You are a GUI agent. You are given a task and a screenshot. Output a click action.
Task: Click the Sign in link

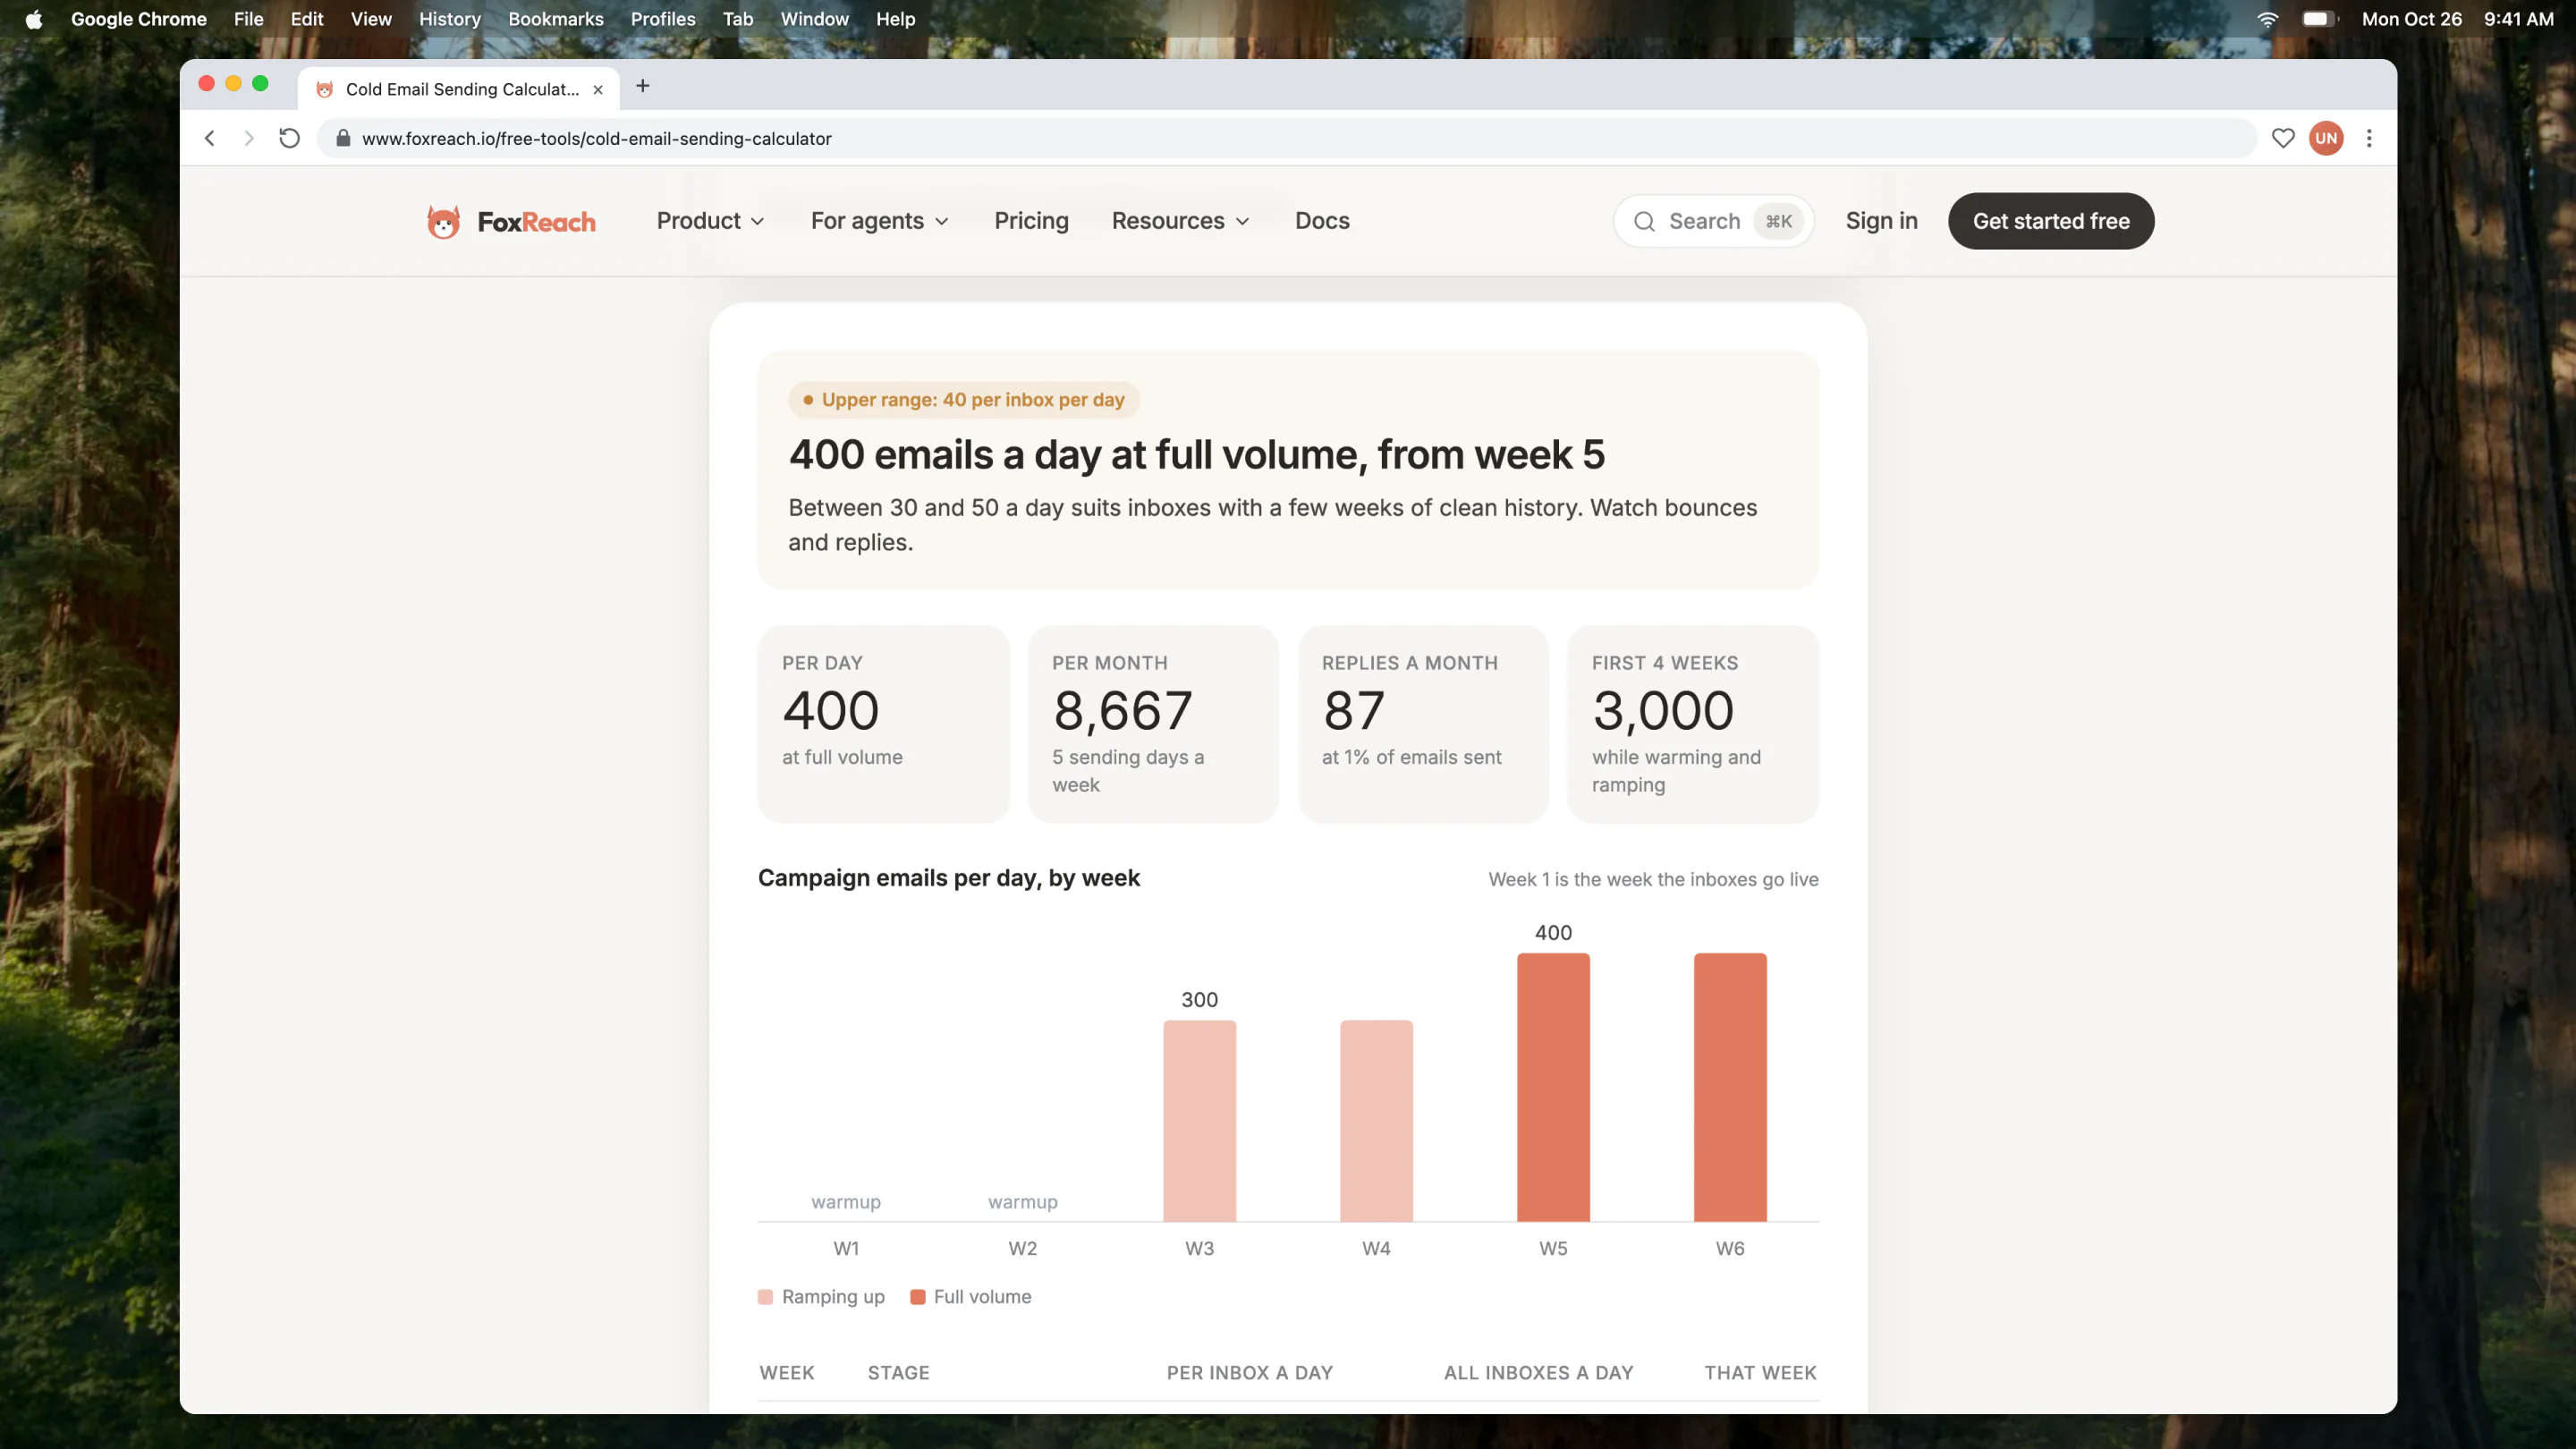[1881, 221]
